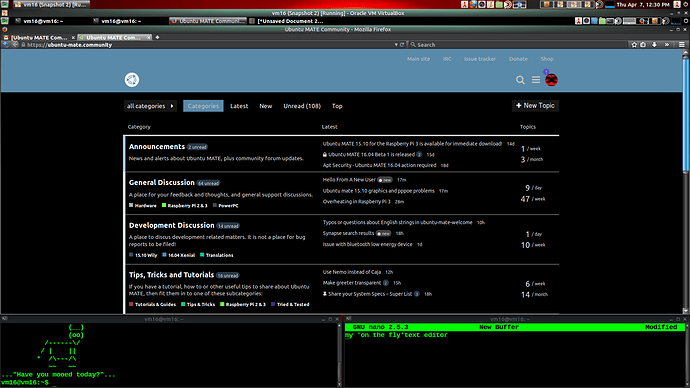Select second Ubuntu MATE Community browser tab
The width and height of the screenshot is (690, 388).
coord(114,37)
